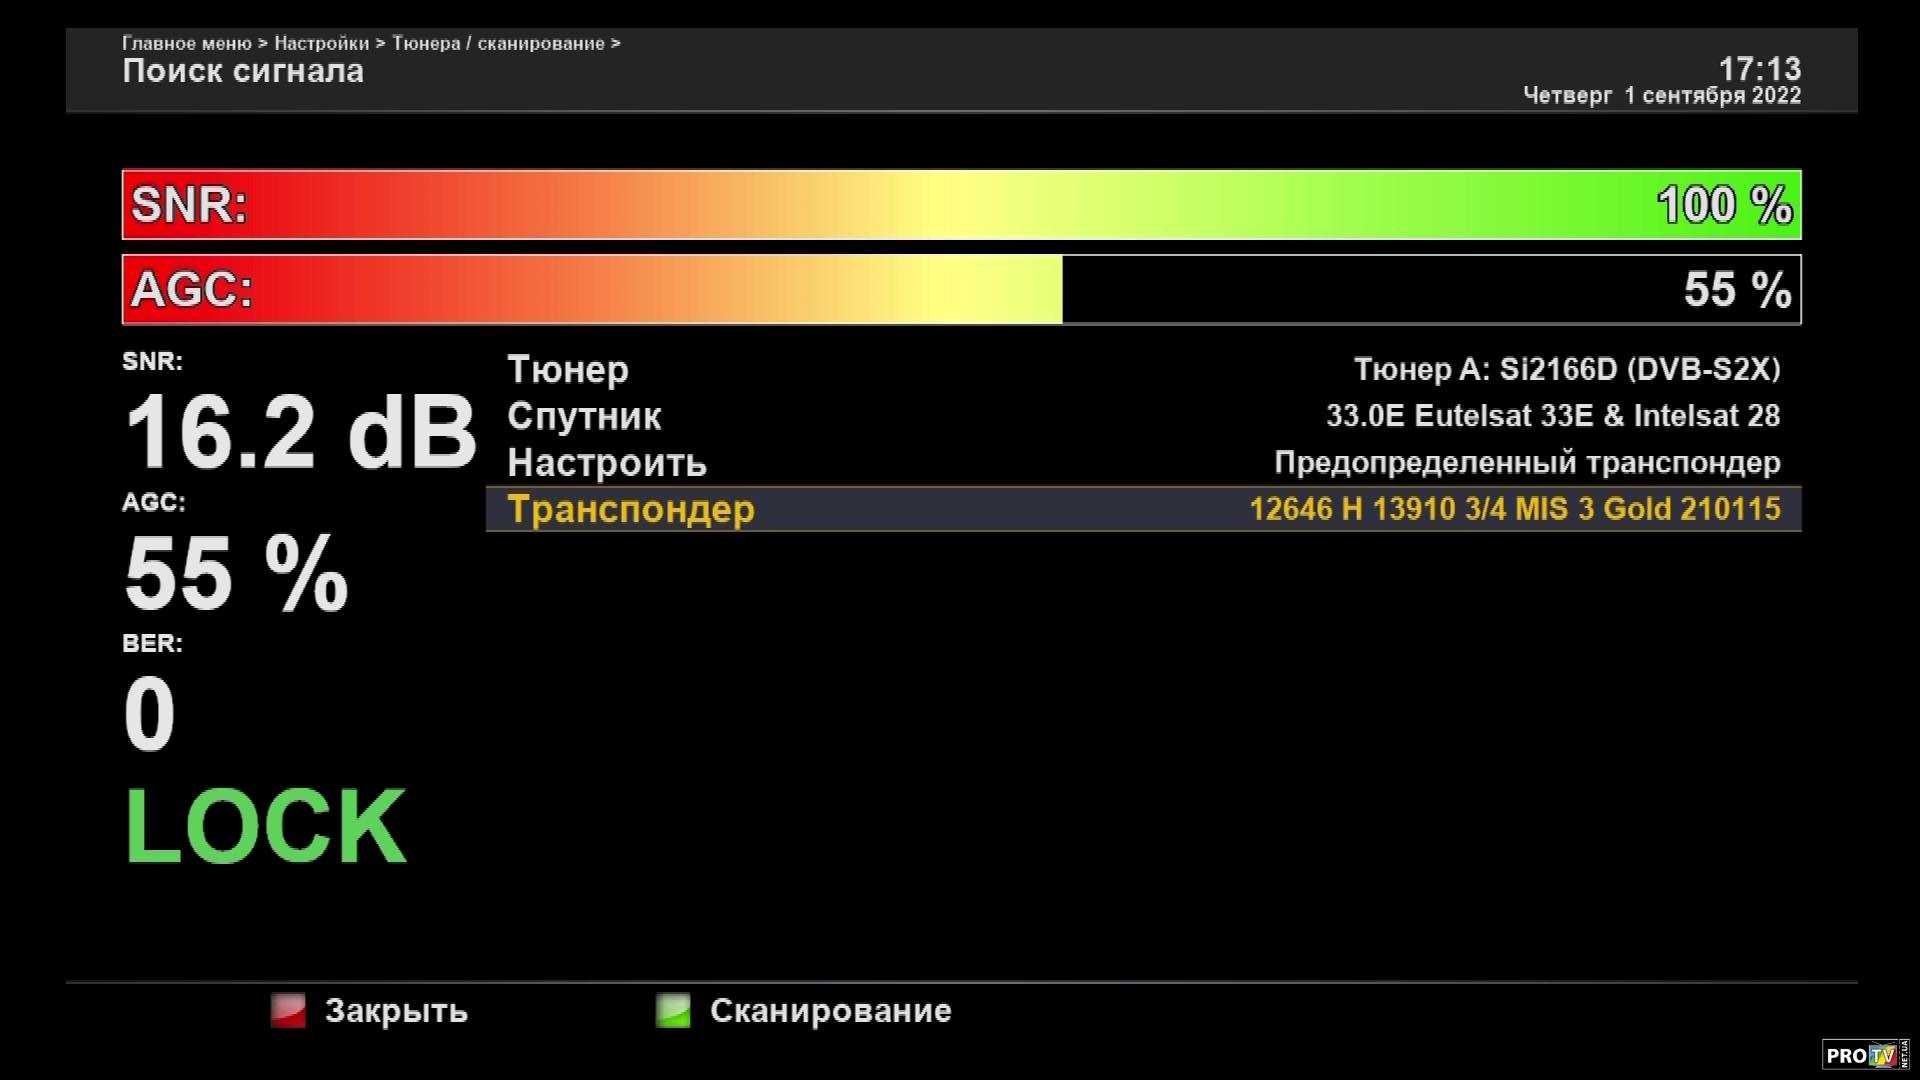Click the 17:13 clock display
The width and height of the screenshot is (1920, 1080).
coord(1759,68)
